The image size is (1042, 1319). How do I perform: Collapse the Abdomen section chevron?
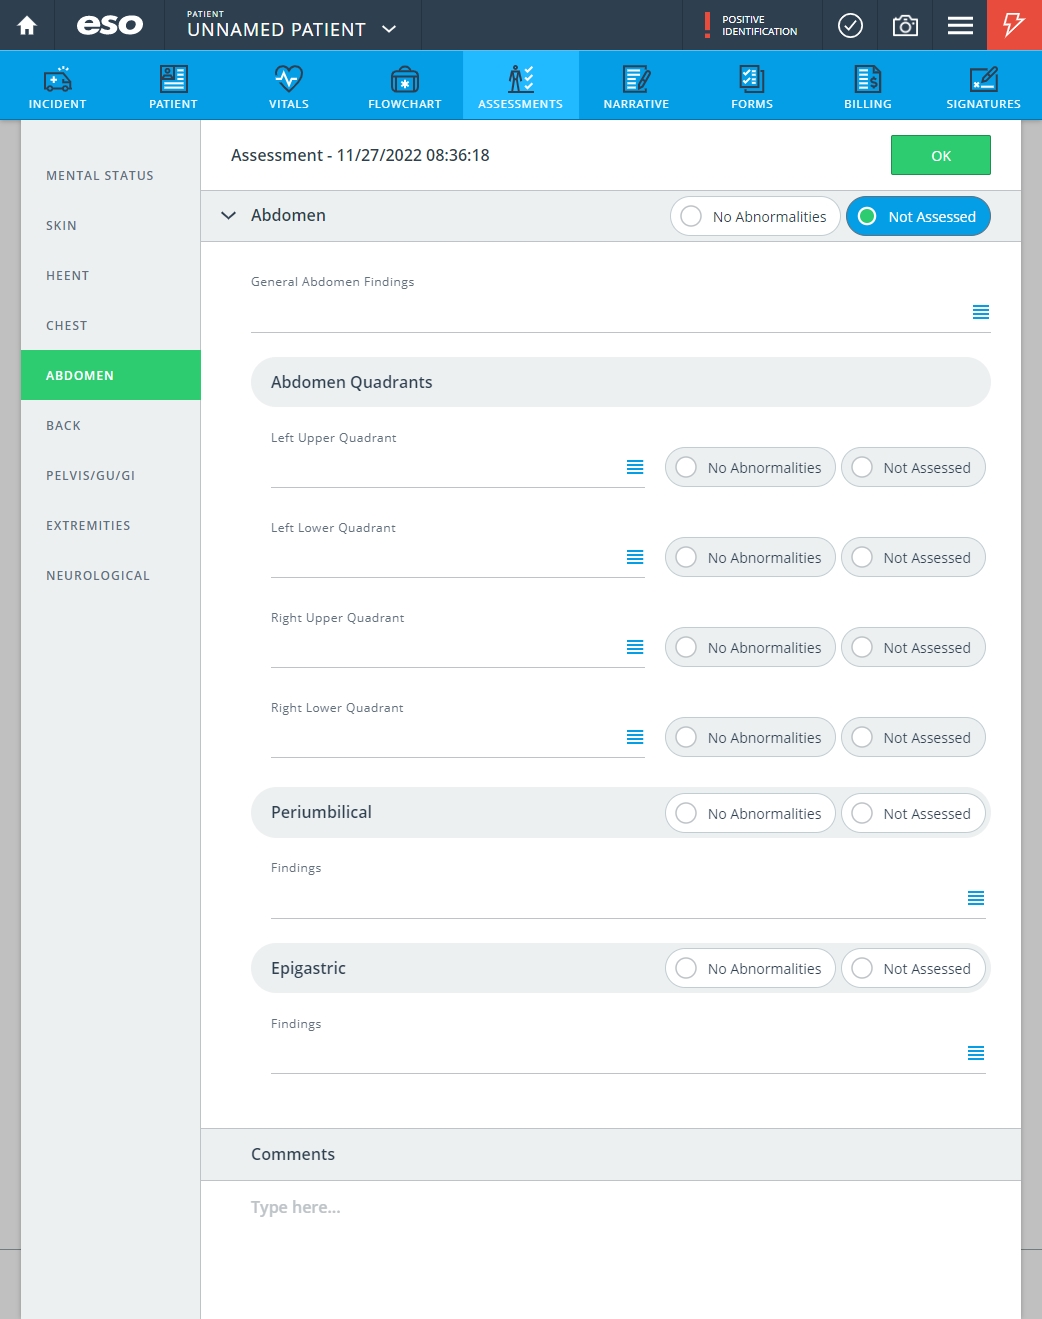pyautogui.click(x=229, y=215)
